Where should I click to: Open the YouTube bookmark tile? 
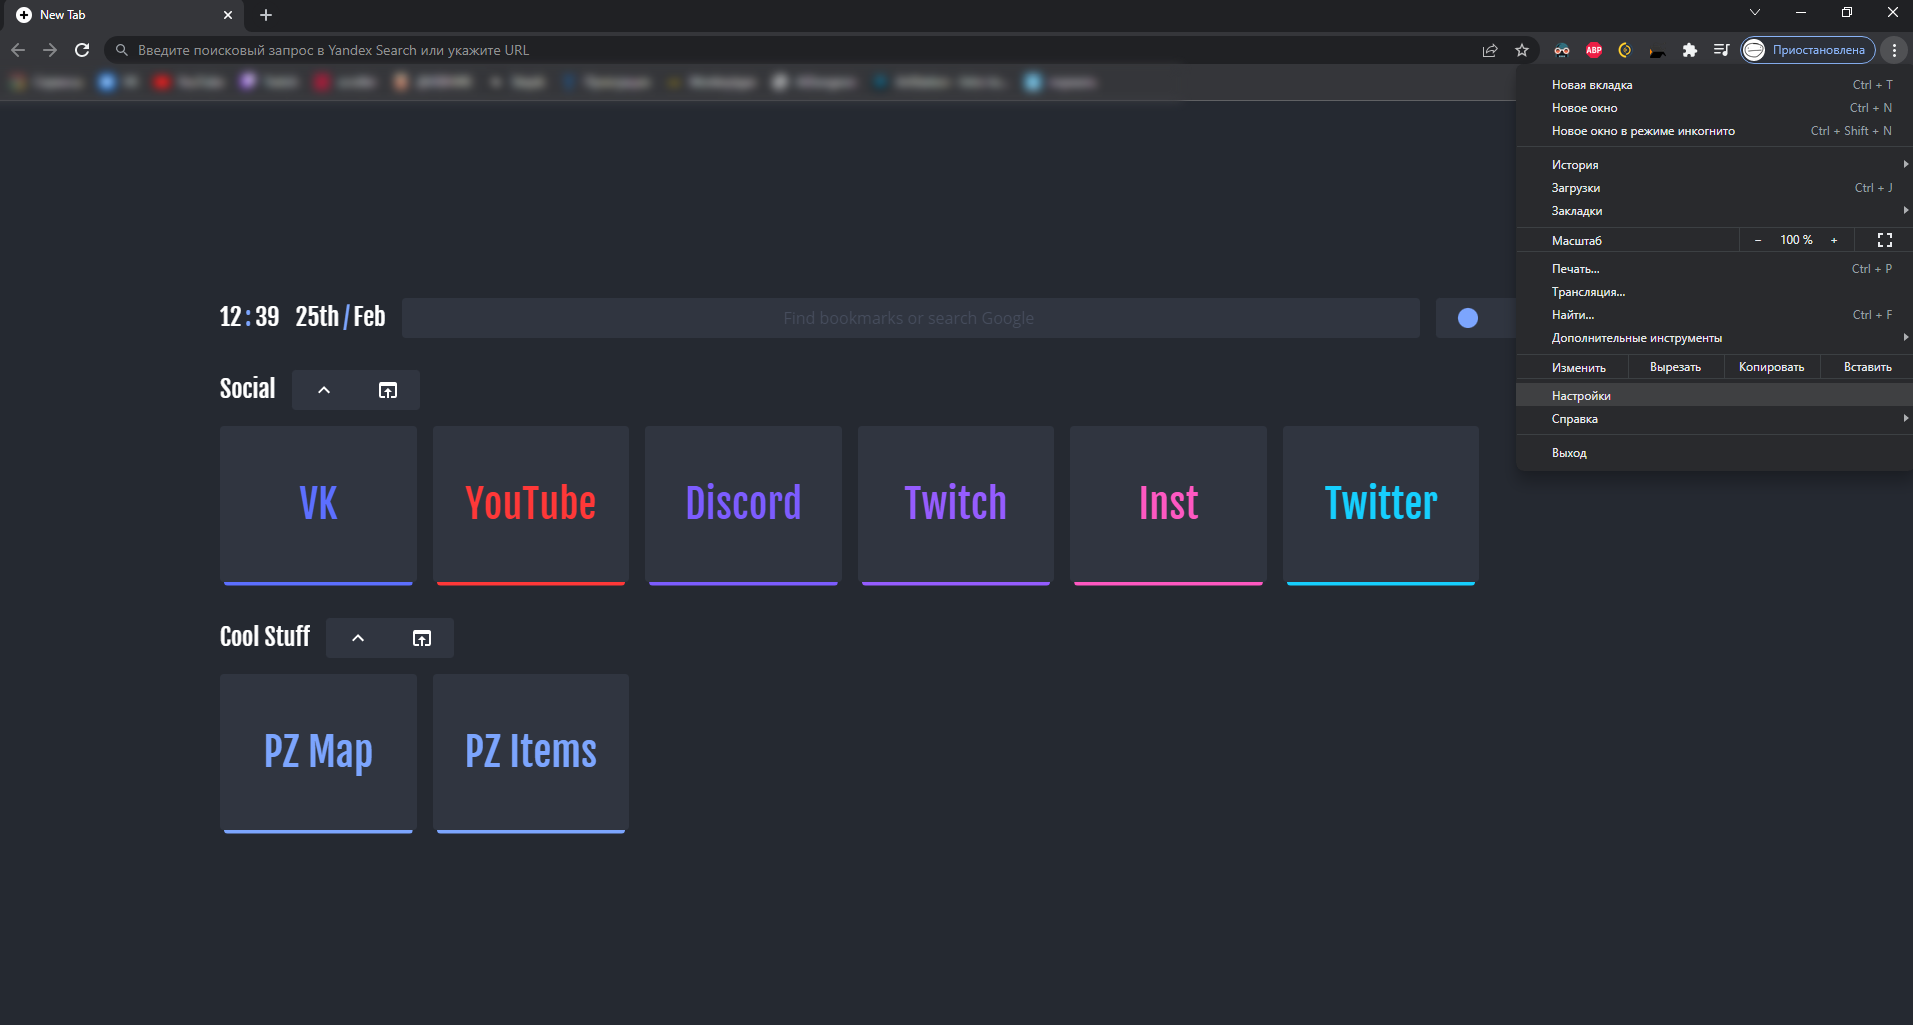coord(531,505)
